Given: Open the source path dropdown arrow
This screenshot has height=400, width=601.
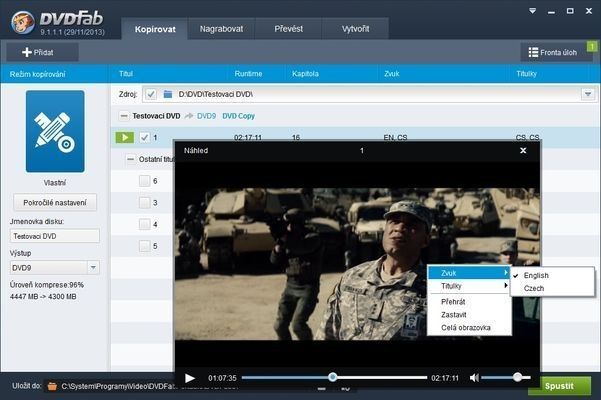Looking at the screenshot, I should [588, 94].
